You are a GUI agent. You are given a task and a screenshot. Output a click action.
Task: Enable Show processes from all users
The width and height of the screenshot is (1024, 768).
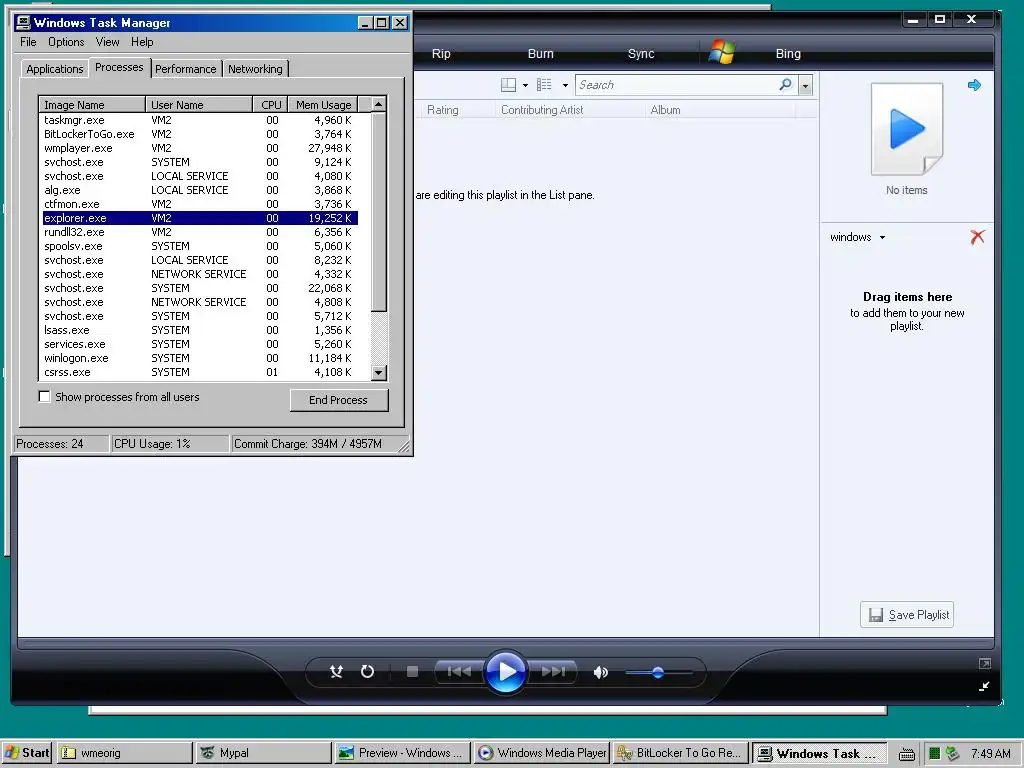[x=44, y=396]
